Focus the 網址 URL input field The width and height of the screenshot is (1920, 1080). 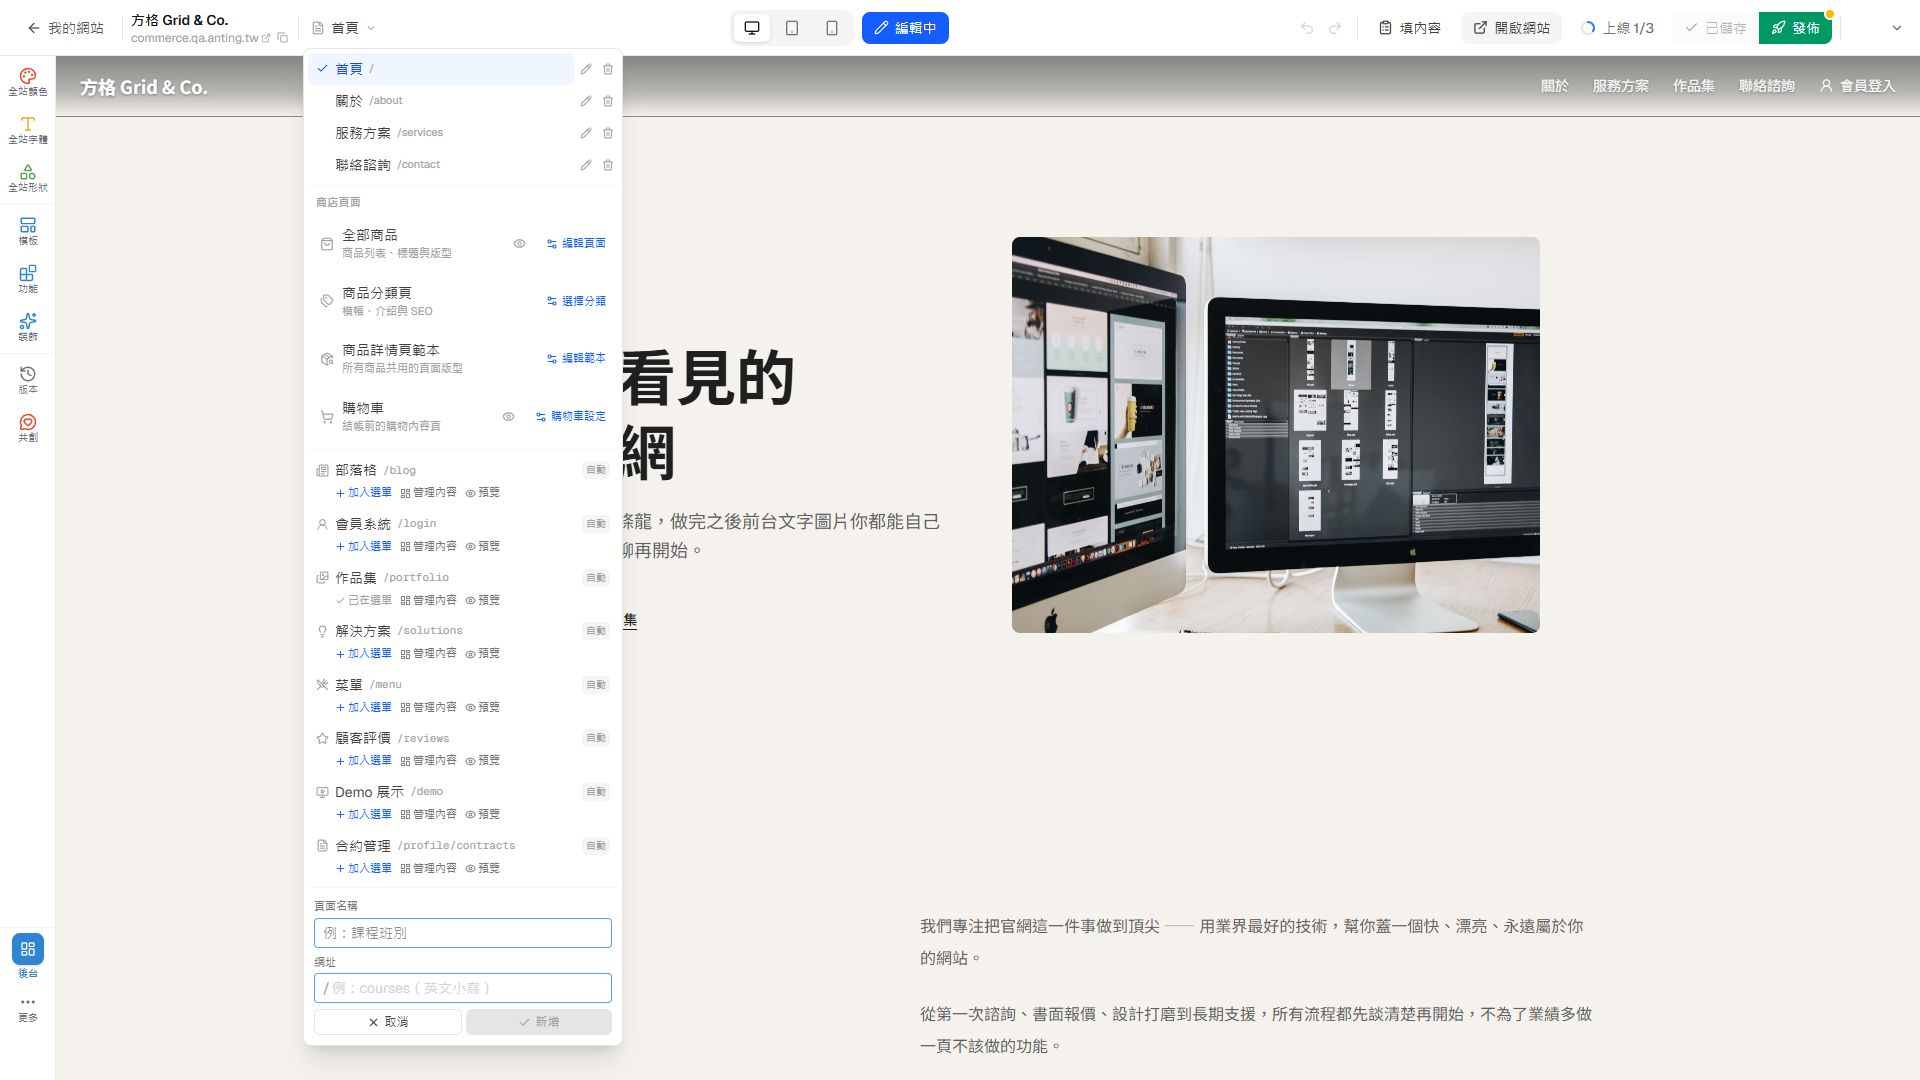463,988
